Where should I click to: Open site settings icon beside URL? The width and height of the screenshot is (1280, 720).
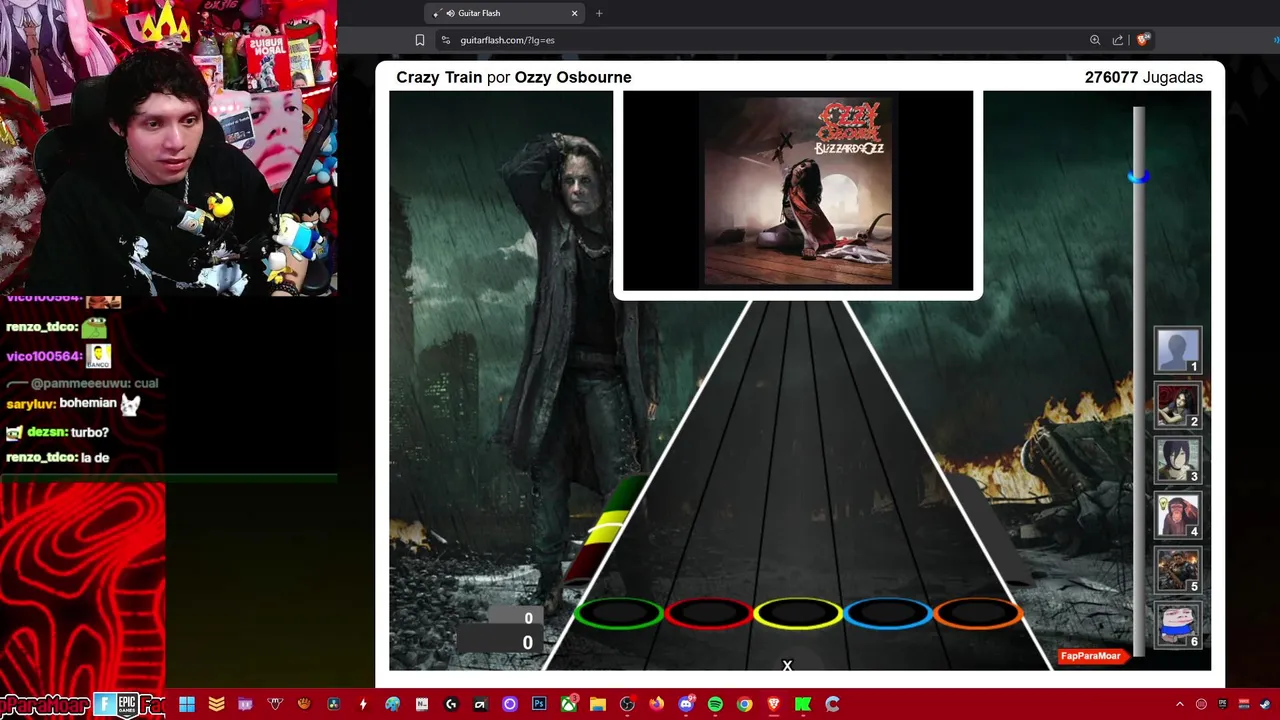point(445,40)
